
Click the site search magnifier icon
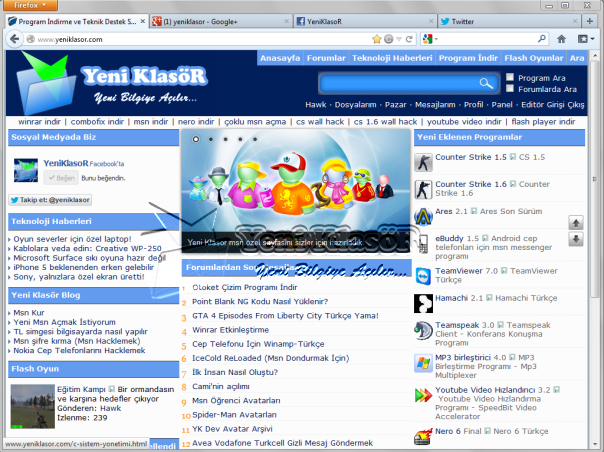(x=486, y=83)
